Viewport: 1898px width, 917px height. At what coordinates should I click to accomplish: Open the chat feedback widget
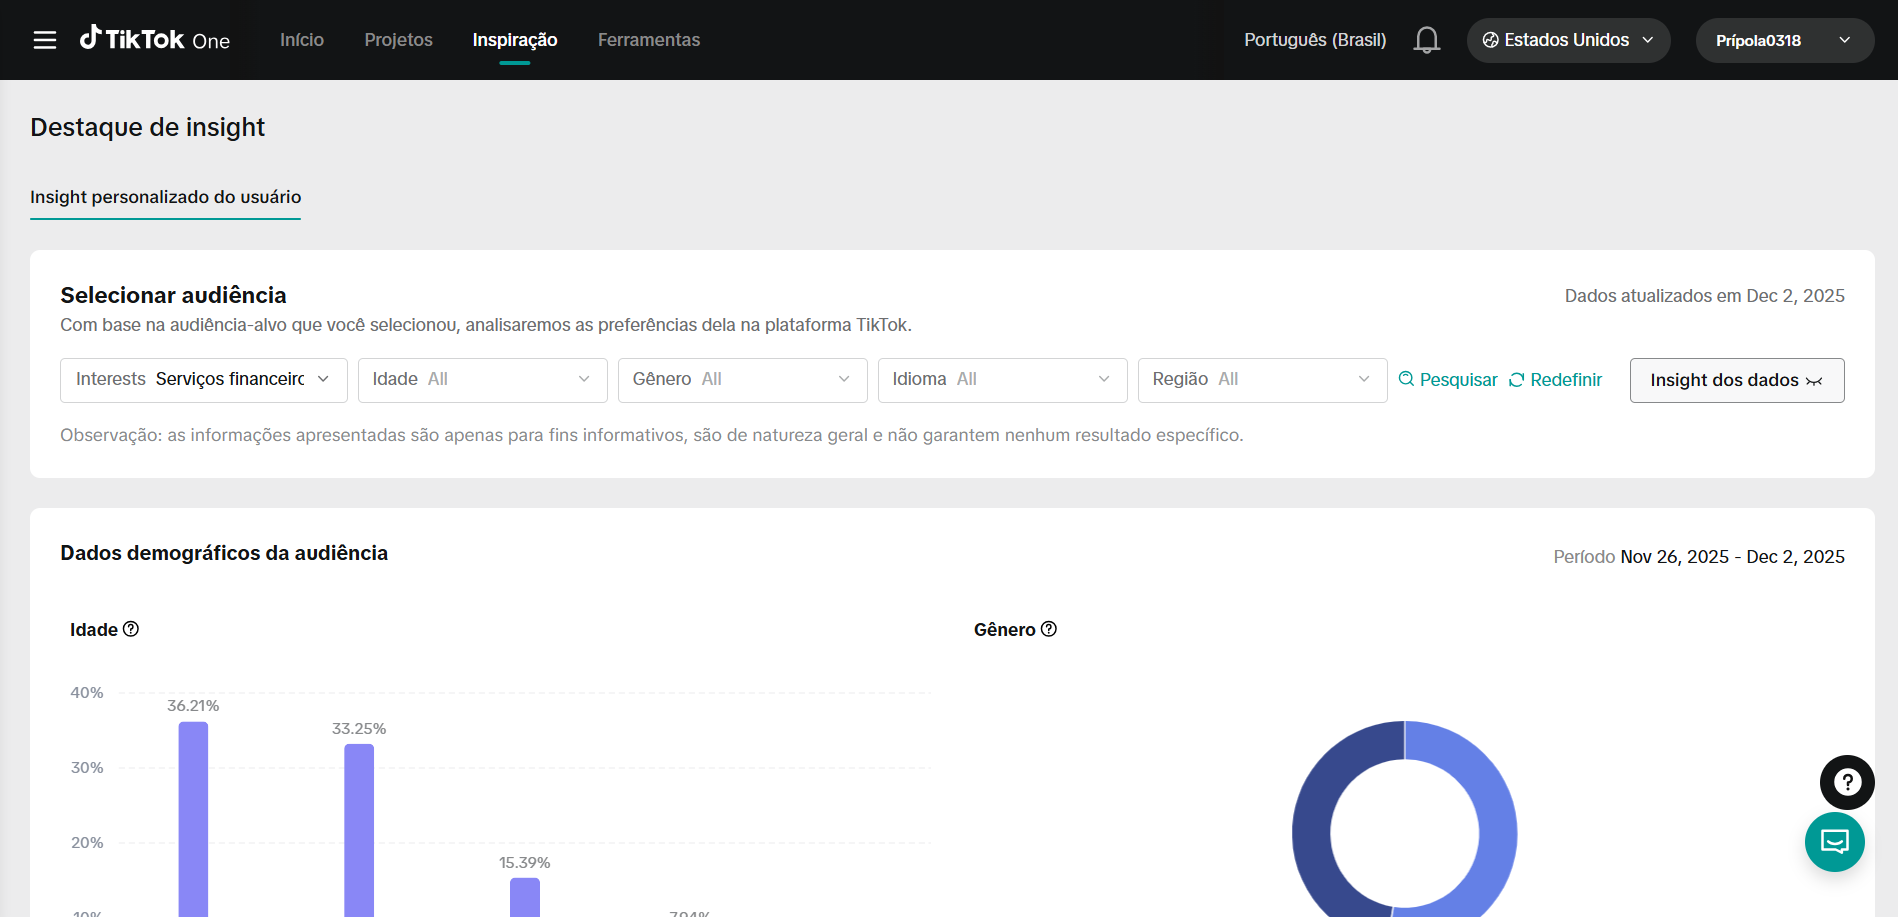1834,842
